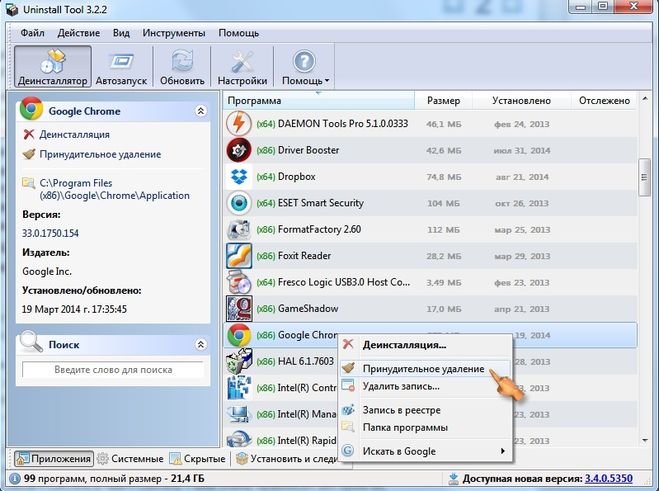This screenshot has width=659, height=491.
Task: Choose Деинсталляция... in context menu
Action: pos(425,345)
